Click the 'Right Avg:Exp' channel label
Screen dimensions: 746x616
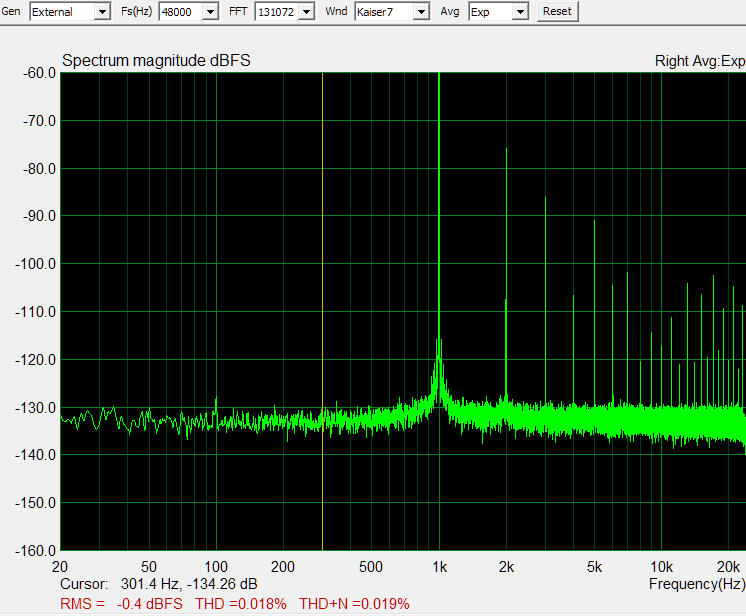700,61
